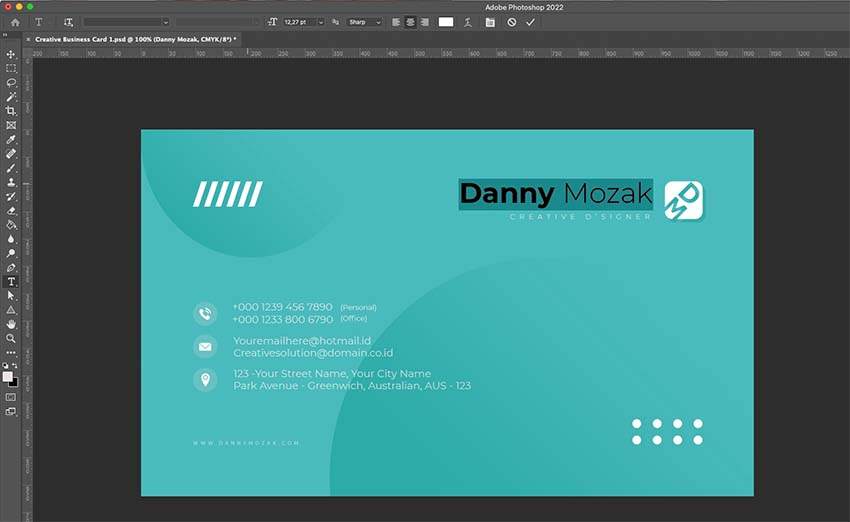Click the Danny Mozak highlighted text
The image size is (850, 522).
point(556,194)
